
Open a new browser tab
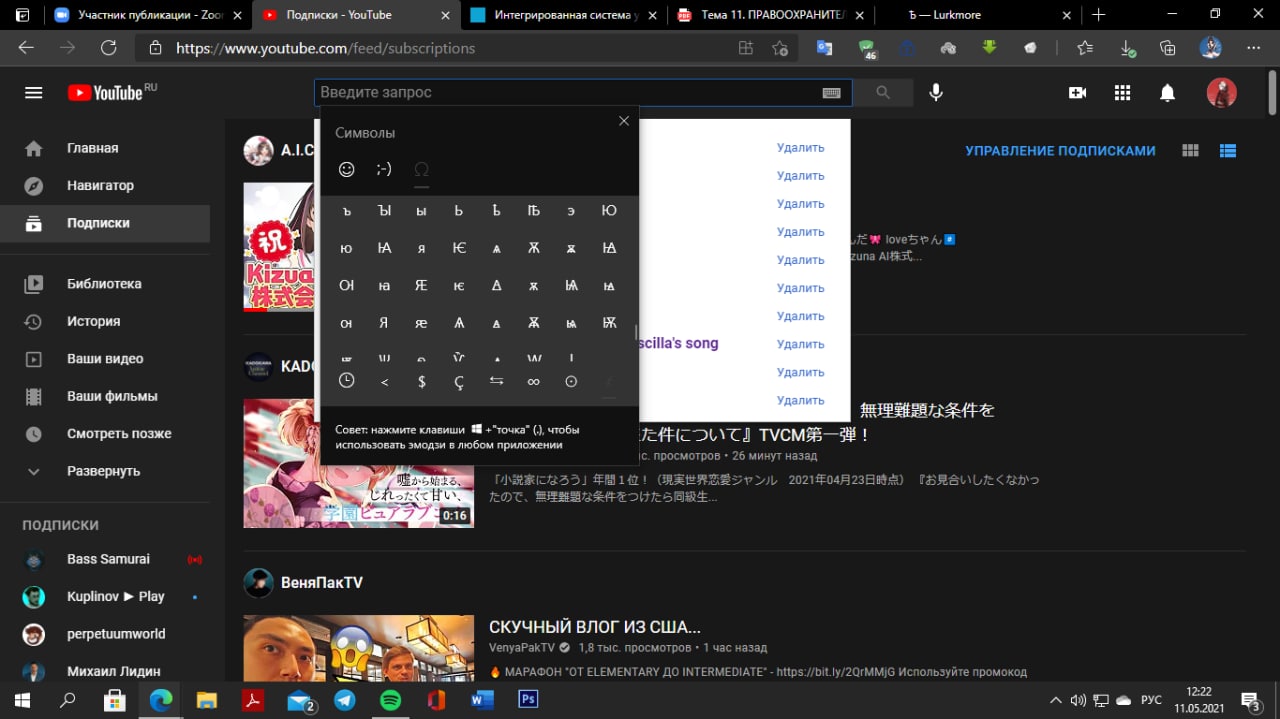click(x=1098, y=15)
